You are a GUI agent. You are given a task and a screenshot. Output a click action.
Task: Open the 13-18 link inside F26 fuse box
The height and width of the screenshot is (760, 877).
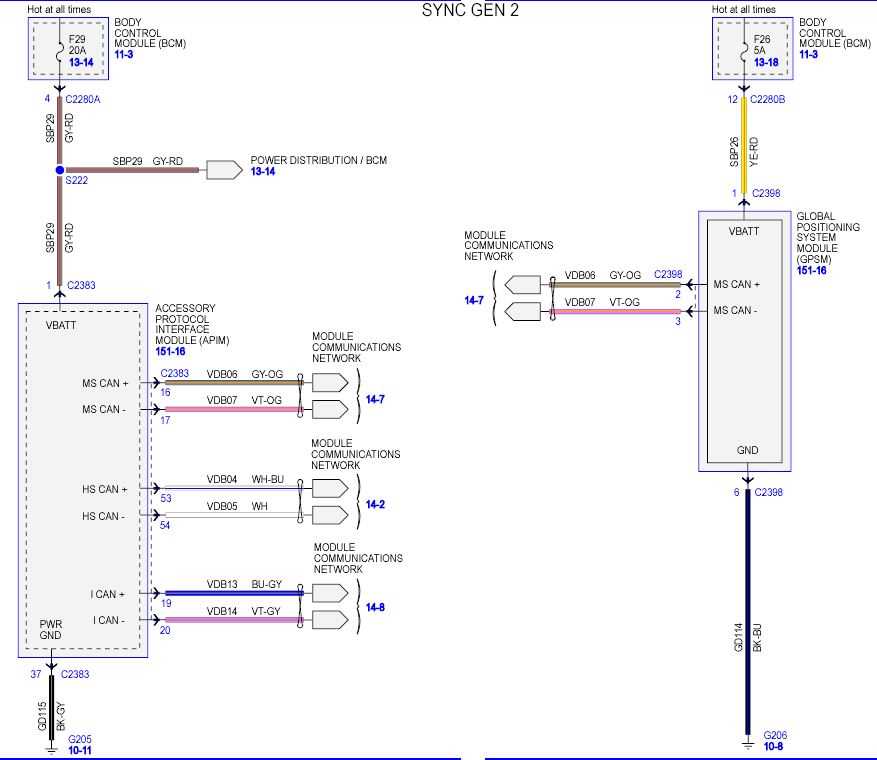766,62
